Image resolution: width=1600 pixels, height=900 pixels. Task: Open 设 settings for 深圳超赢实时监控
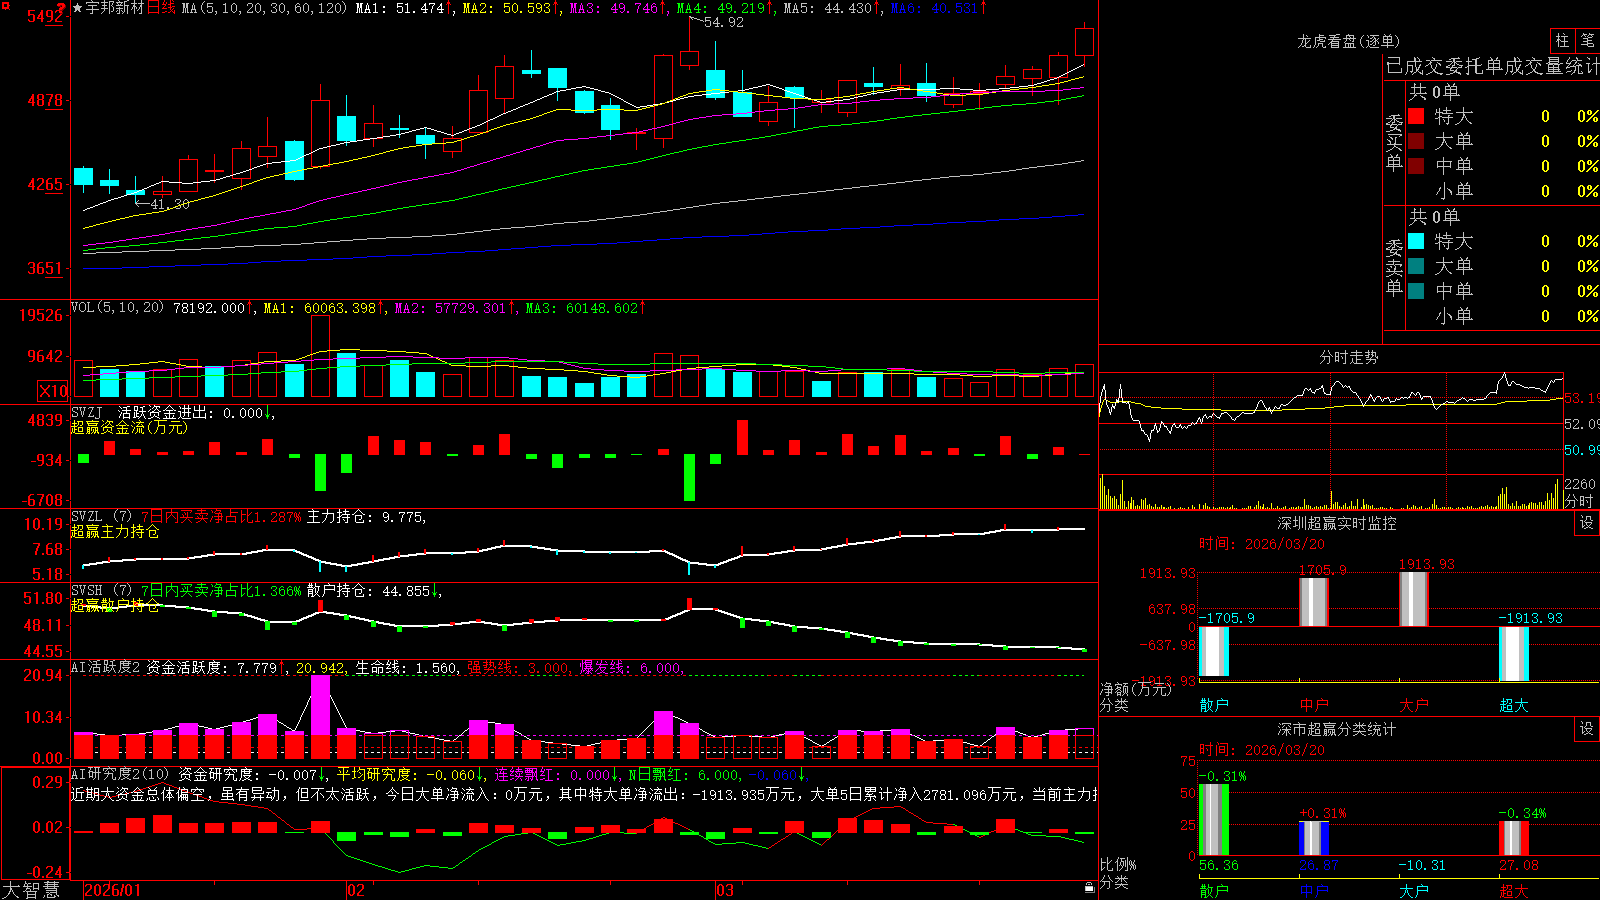pos(1587,523)
